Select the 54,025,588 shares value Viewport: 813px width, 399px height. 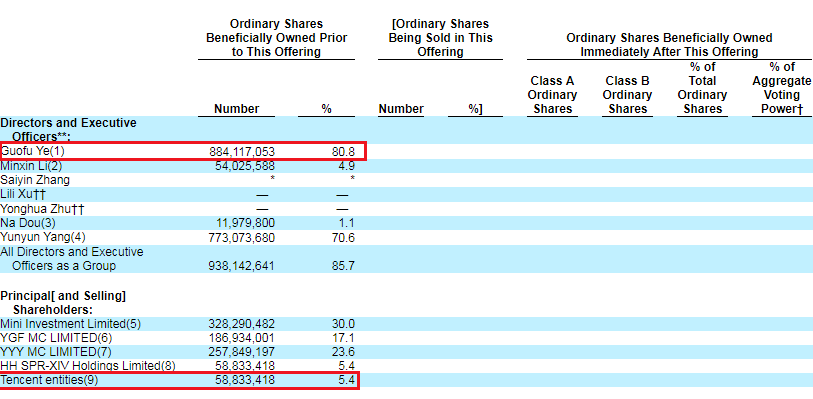click(245, 166)
